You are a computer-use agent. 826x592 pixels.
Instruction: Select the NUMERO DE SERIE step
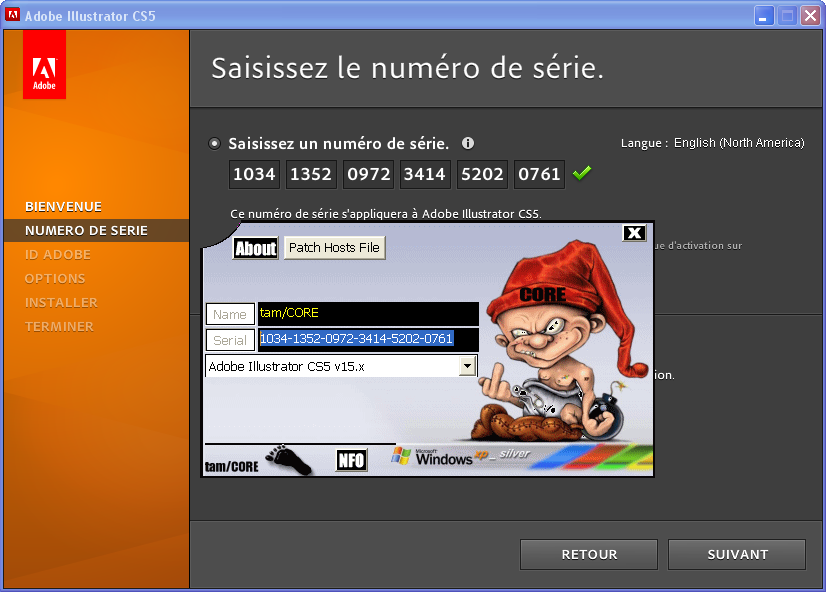pyautogui.click(x=96, y=231)
